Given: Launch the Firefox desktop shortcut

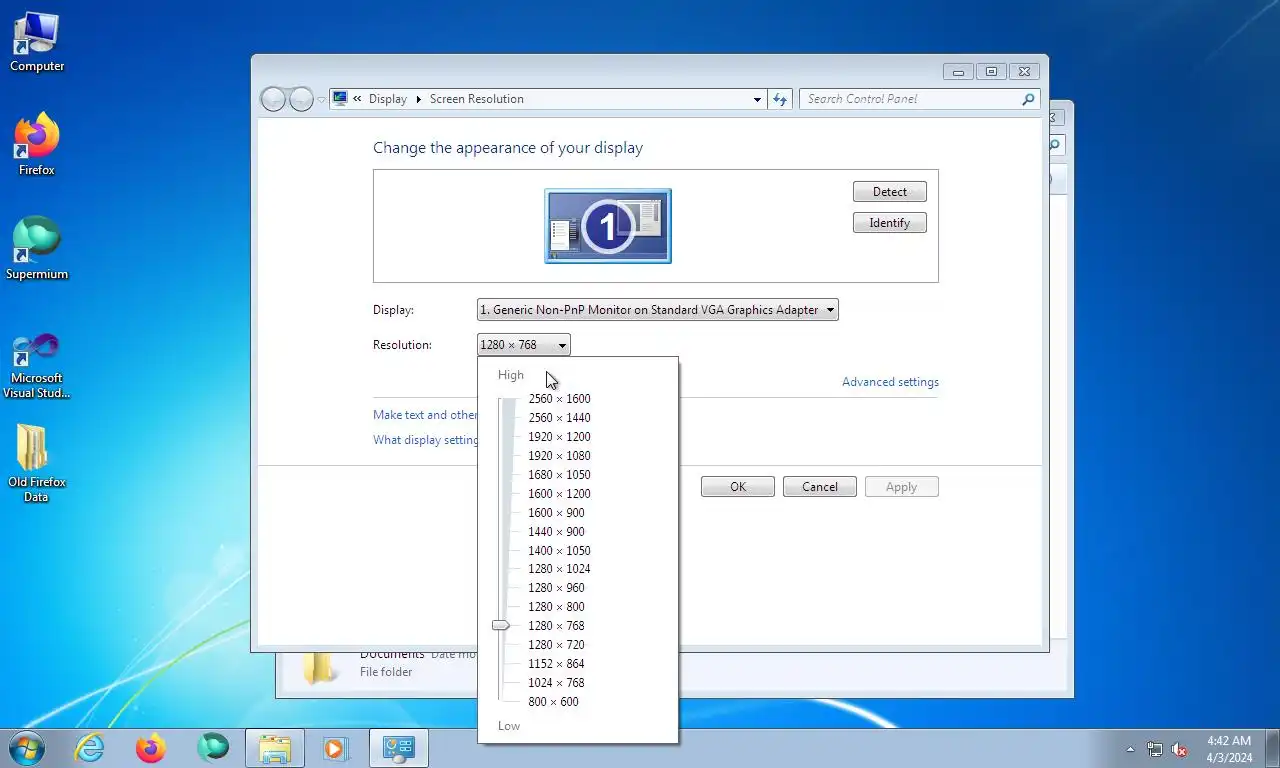Looking at the screenshot, I should pos(37,146).
